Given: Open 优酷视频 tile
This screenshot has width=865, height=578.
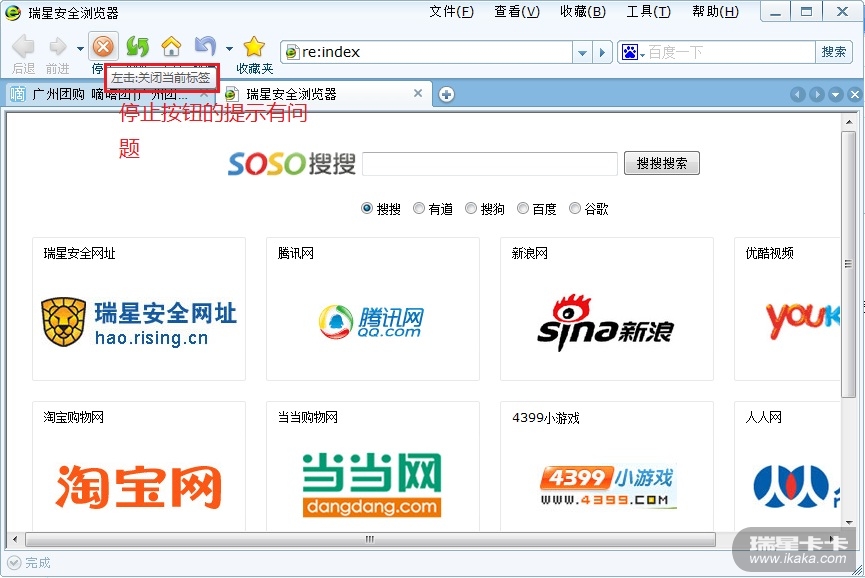Looking at the screenshot, I should [x=787, y=309].
